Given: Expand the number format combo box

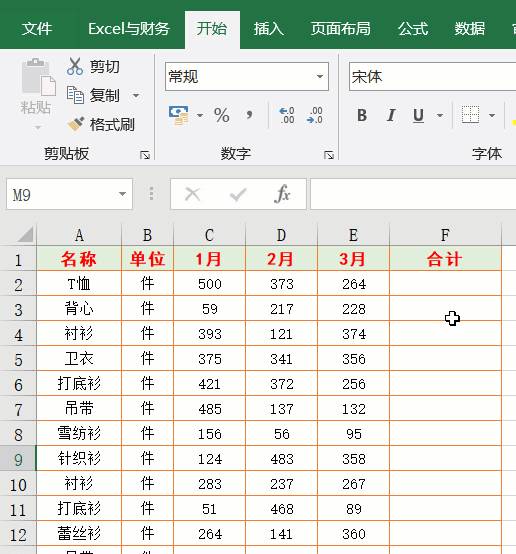Looking at the screenshot, I should click(320, 77).
